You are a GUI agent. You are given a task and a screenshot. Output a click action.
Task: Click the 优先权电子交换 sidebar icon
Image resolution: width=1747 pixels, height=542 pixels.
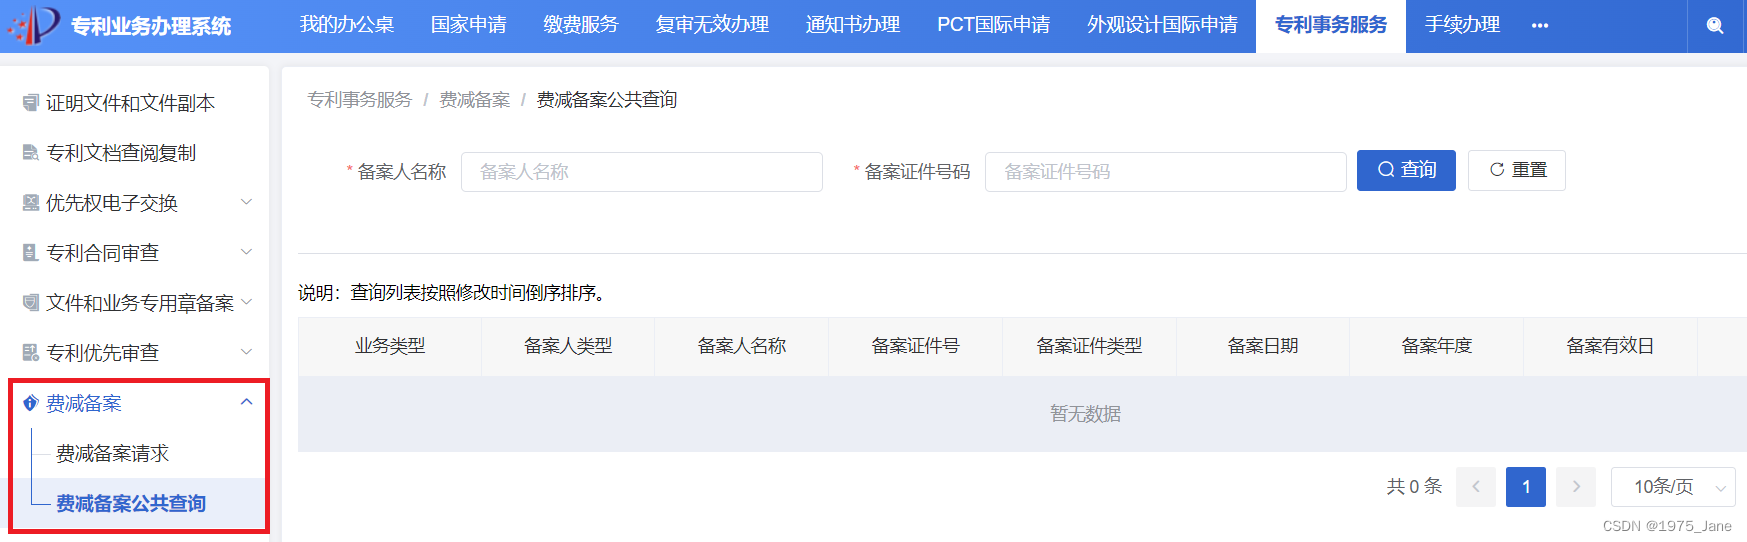pyautogui.click(x=31, y=203)
